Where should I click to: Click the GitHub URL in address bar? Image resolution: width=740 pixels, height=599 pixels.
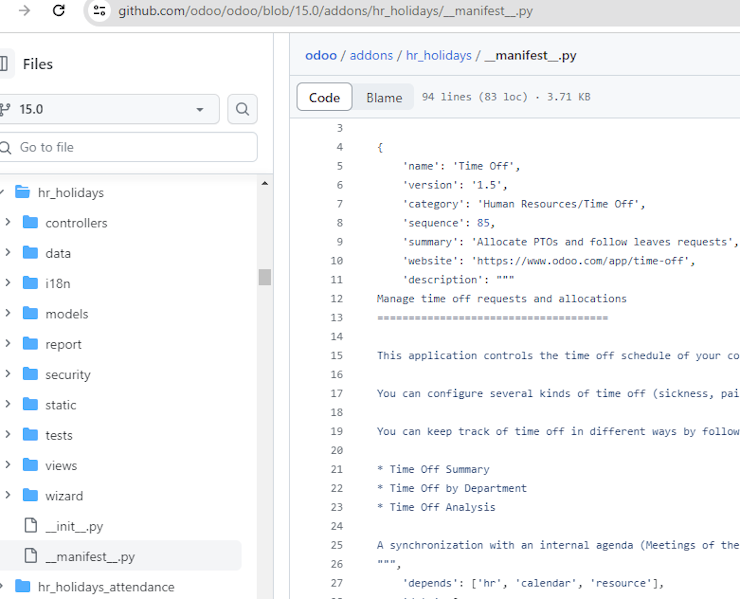click(x=325, y=11)
